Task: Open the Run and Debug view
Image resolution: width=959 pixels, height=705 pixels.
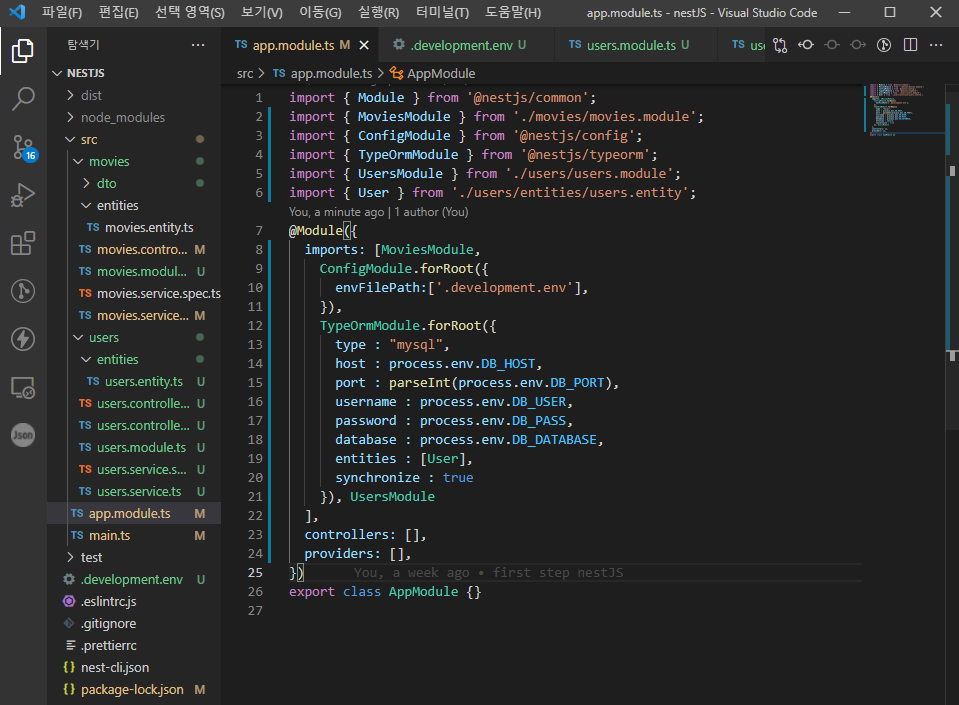Action: 23,195
